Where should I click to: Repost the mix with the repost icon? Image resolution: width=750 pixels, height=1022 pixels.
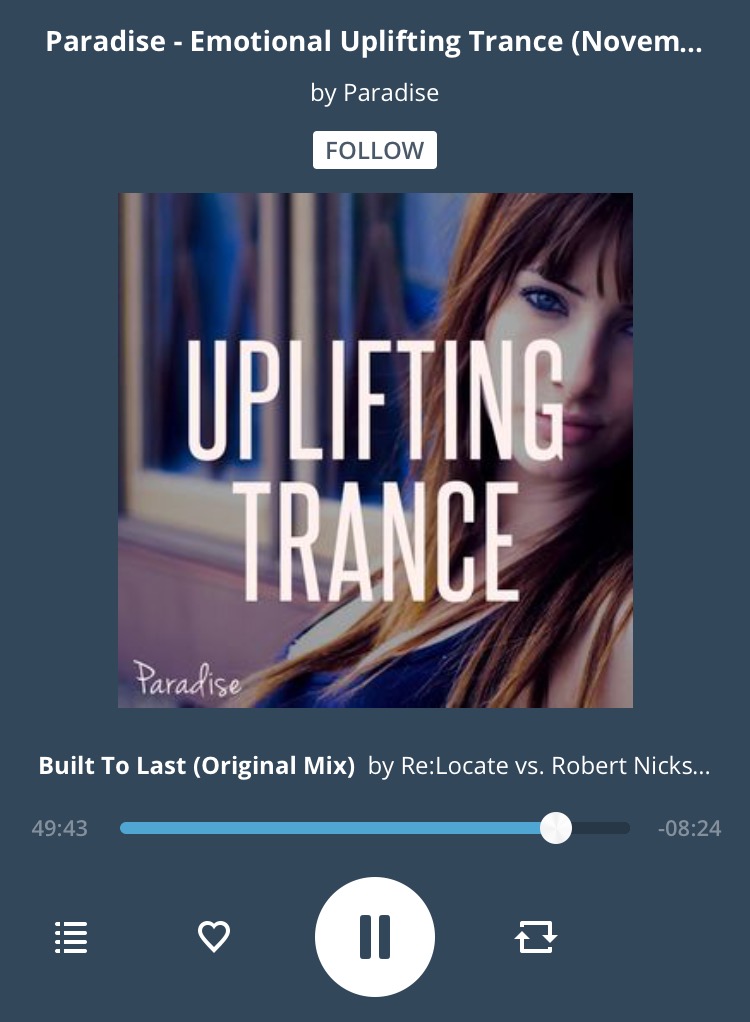(x=536, y=937)
